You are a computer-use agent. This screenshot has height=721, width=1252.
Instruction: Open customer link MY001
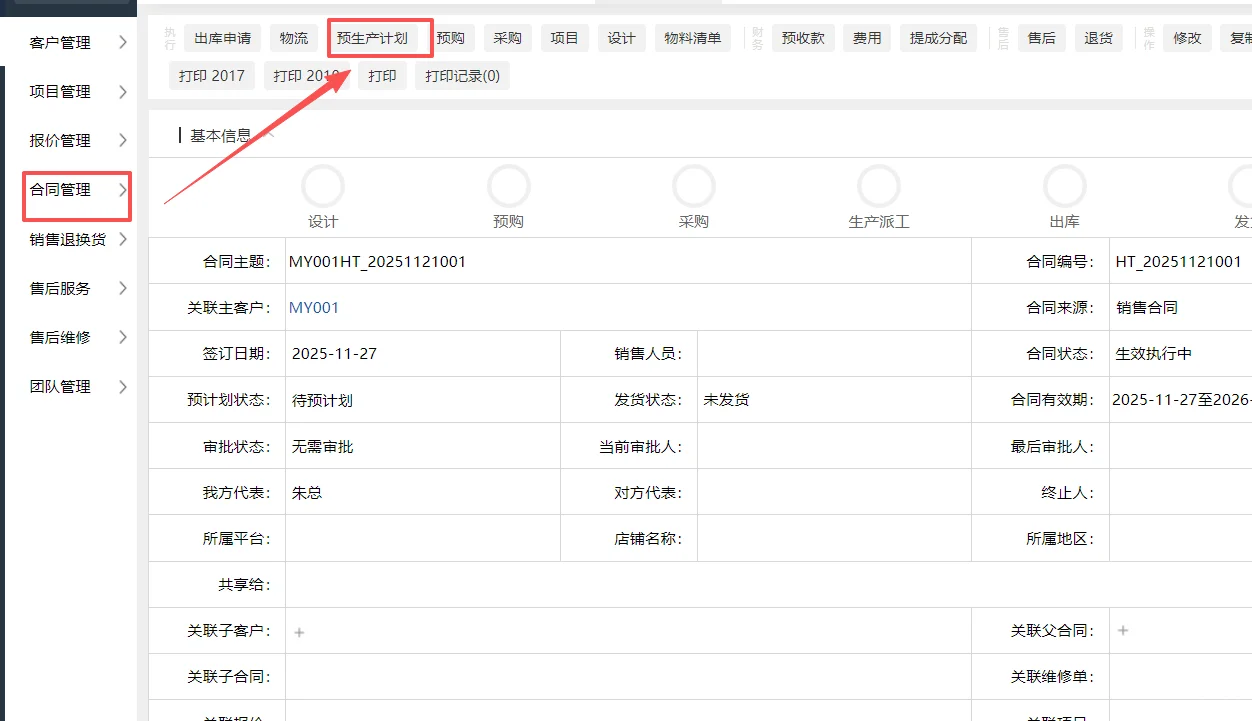tap(313, 307)
